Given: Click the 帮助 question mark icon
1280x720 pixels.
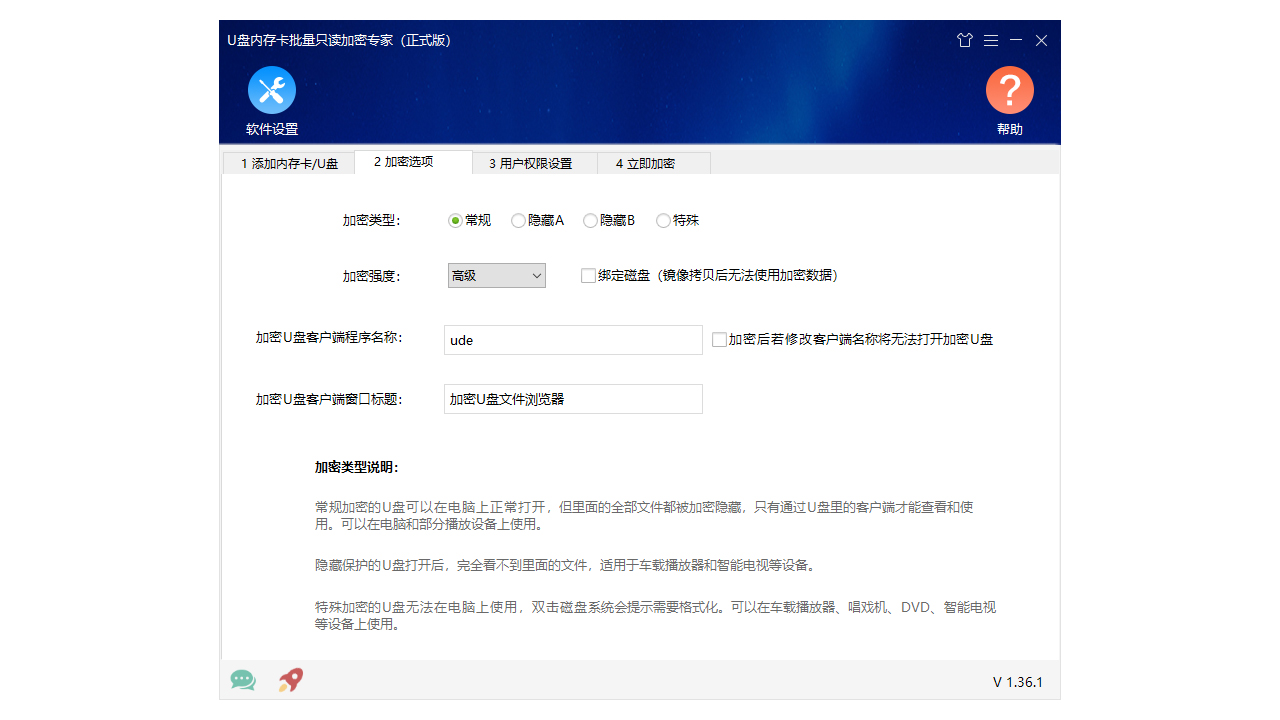Looking at the screenshot, I should pos(1009,89).
